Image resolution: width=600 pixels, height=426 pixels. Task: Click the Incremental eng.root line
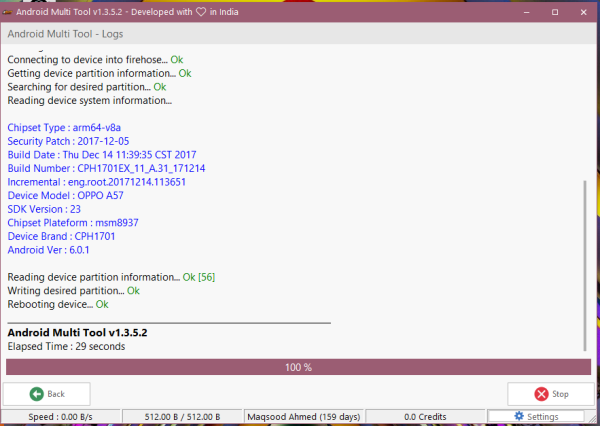97,182
